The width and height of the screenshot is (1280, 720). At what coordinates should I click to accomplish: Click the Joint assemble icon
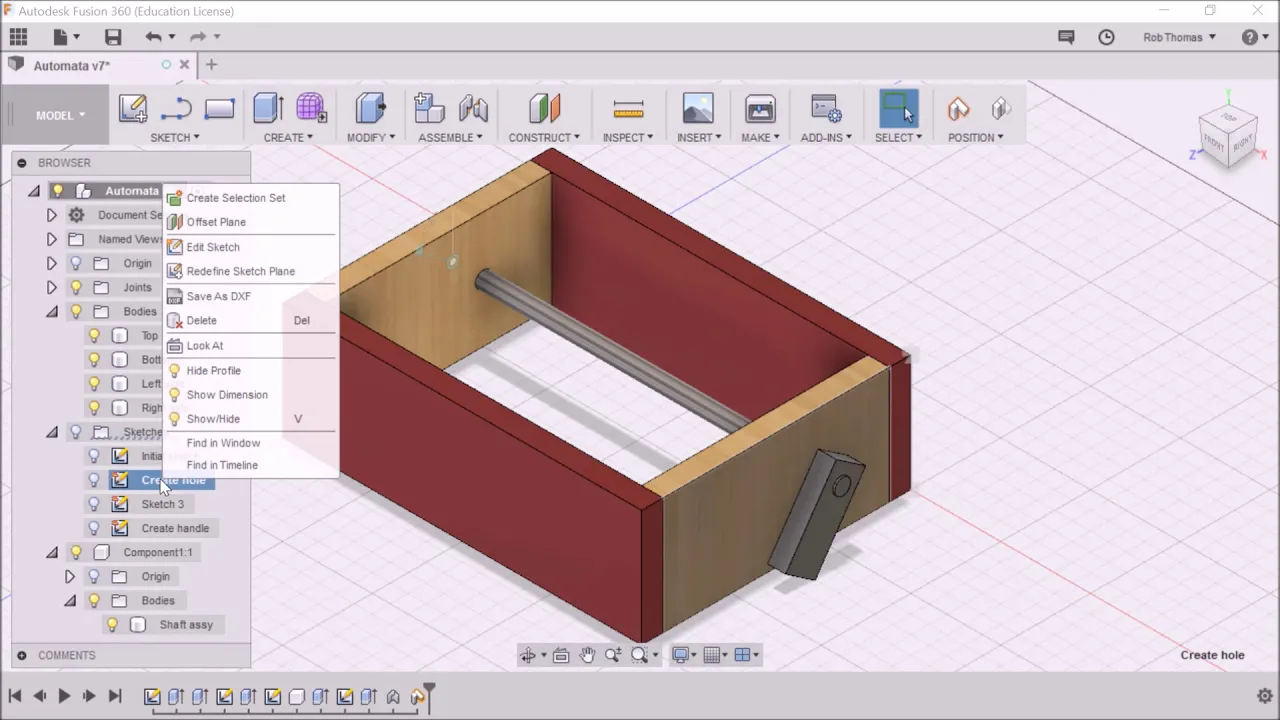click(473, 108)
